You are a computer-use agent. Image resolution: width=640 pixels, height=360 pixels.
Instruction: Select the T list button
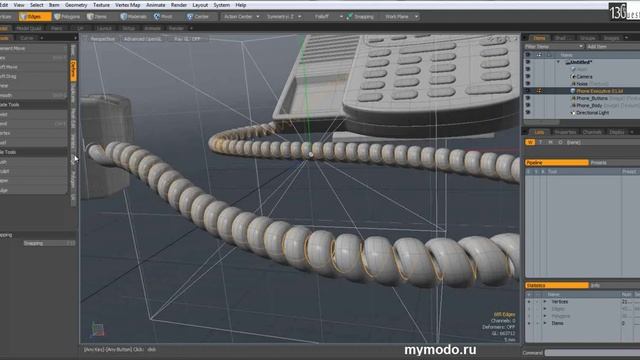tap(540, 142)
